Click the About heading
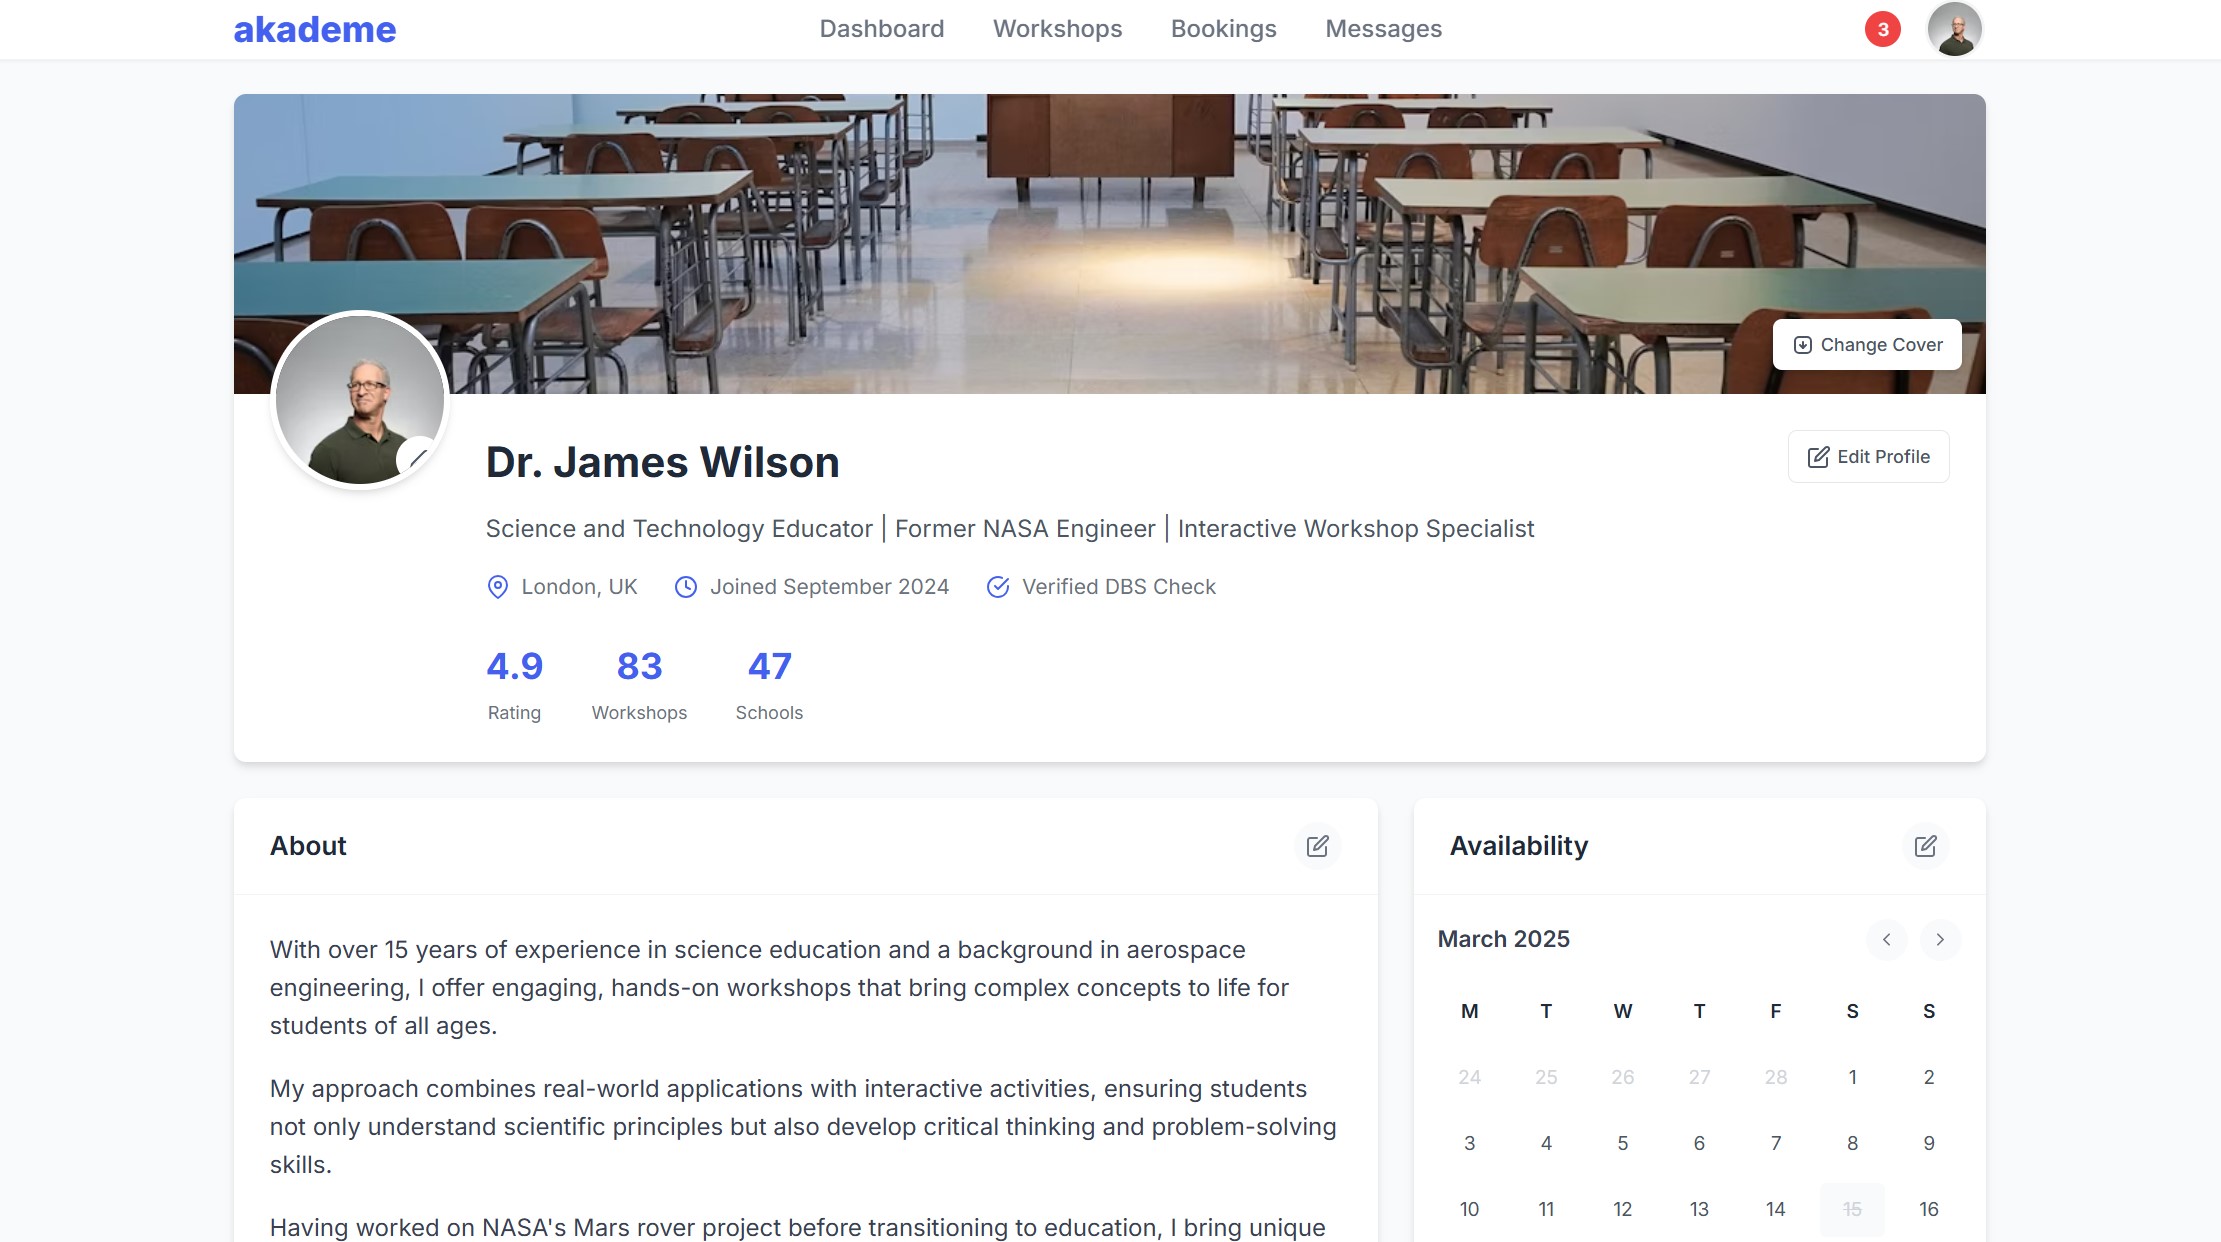 pyautogui.click(x=308, y=846)
